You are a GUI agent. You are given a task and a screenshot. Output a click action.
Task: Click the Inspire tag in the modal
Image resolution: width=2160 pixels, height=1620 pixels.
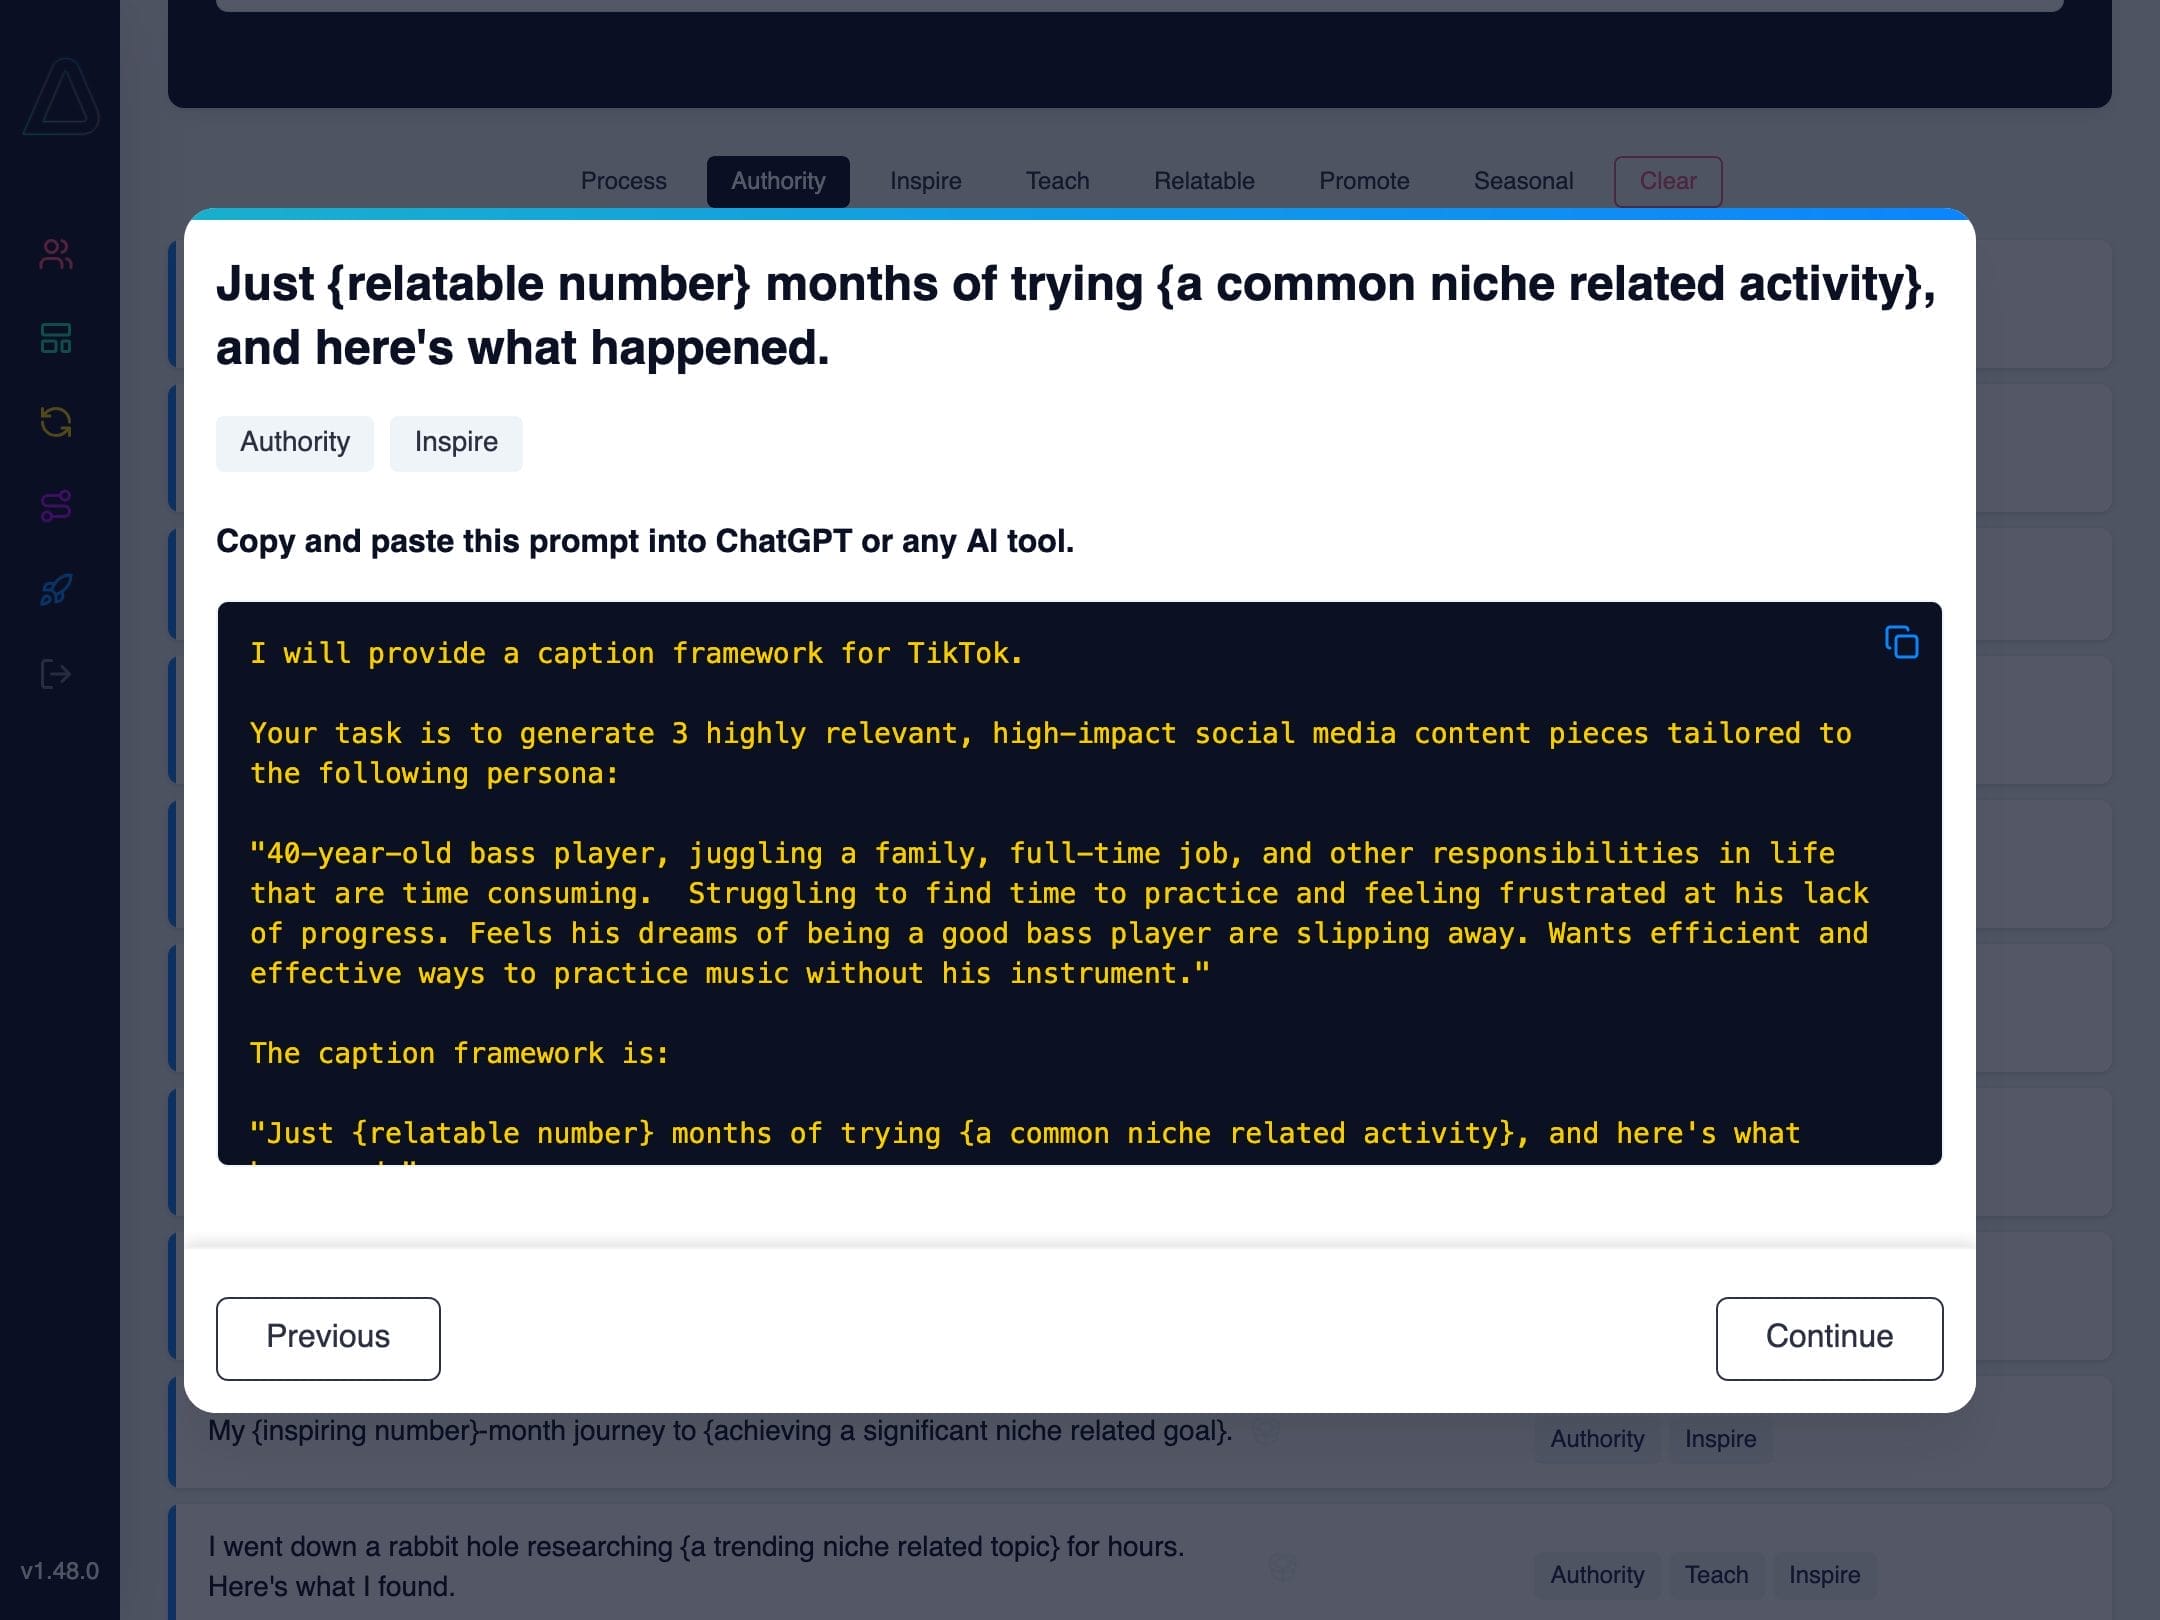tap(456, 442)
